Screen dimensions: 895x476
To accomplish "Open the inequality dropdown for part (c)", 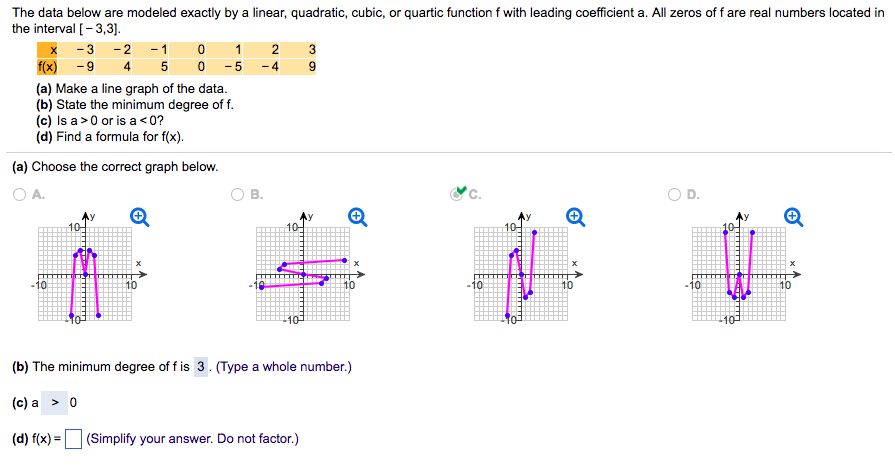I will point(55,403).
